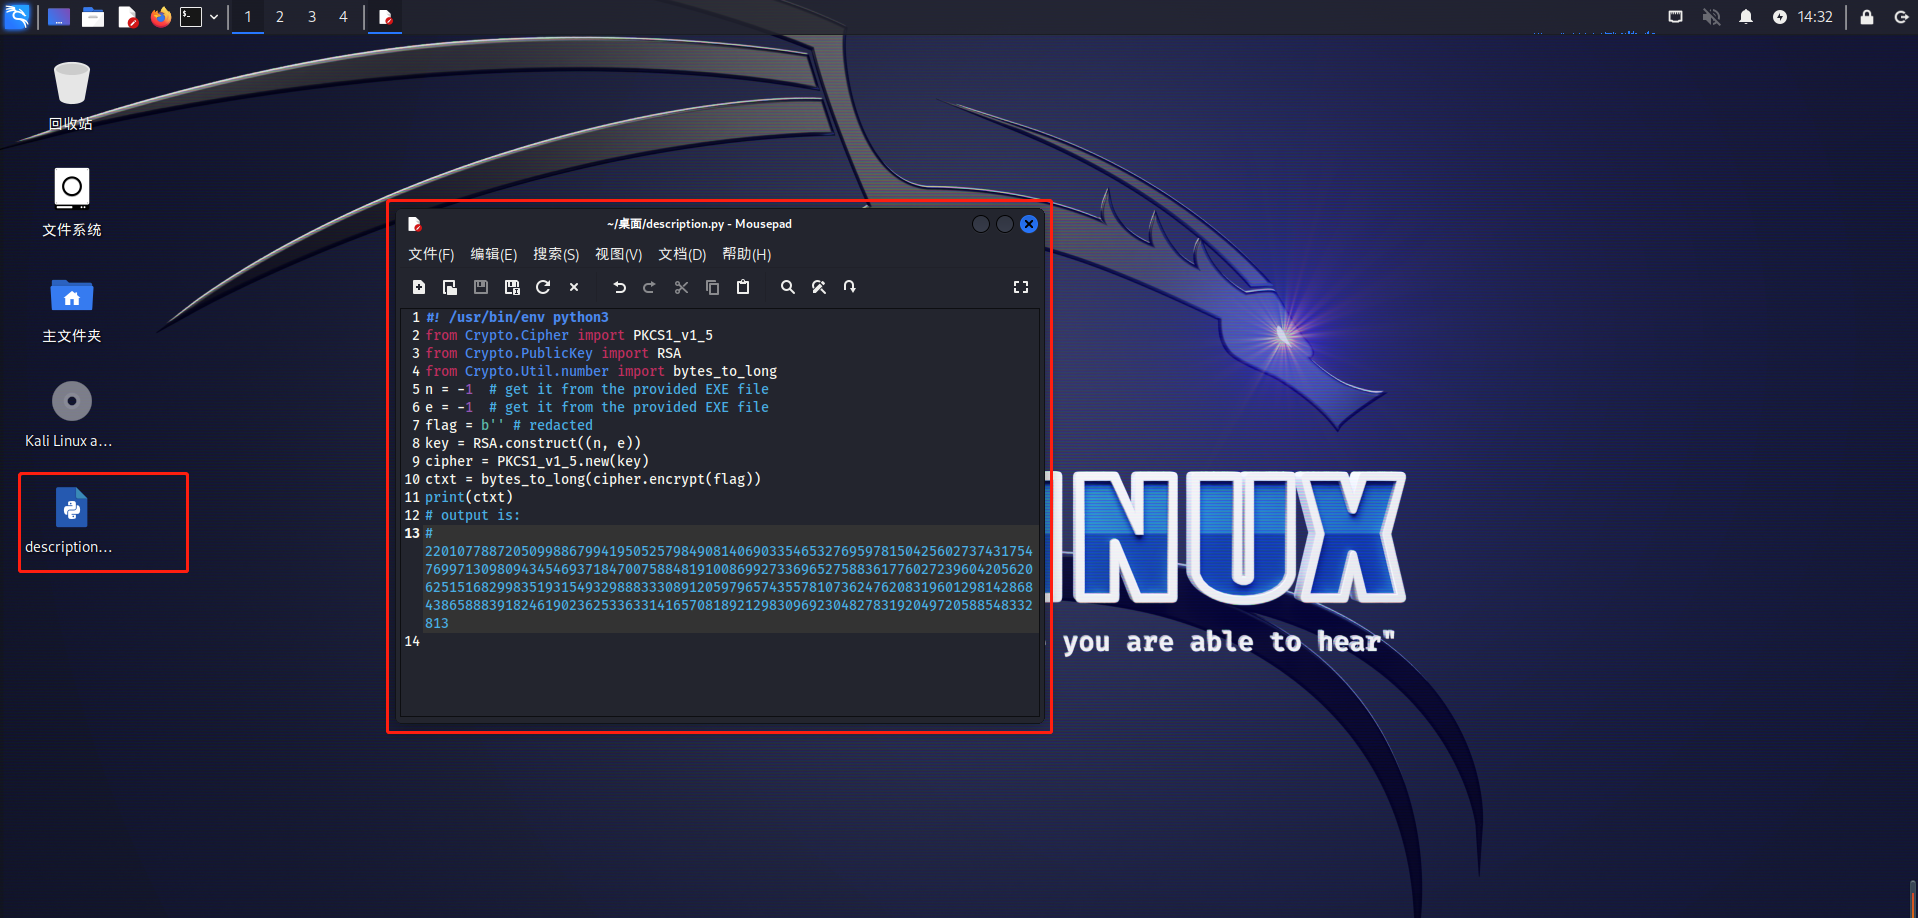The width and height of the screenshot is (1918, 918).
Task: Select the Kali Linux disc desktop icon
Action: [69, 414]
